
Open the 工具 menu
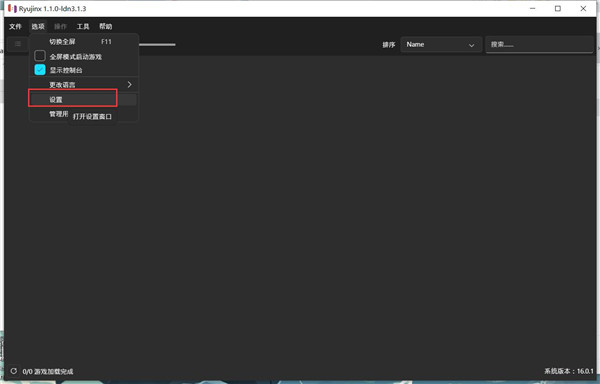point(83,26)
